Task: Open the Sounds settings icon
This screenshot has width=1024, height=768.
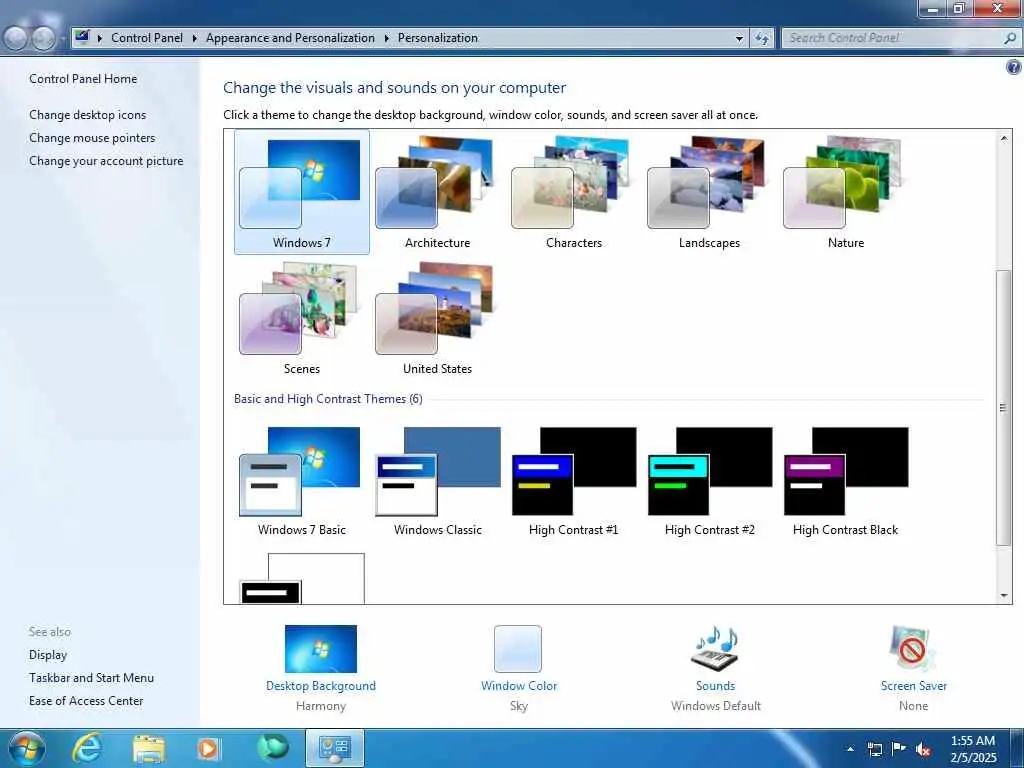Action: (715, 649)
